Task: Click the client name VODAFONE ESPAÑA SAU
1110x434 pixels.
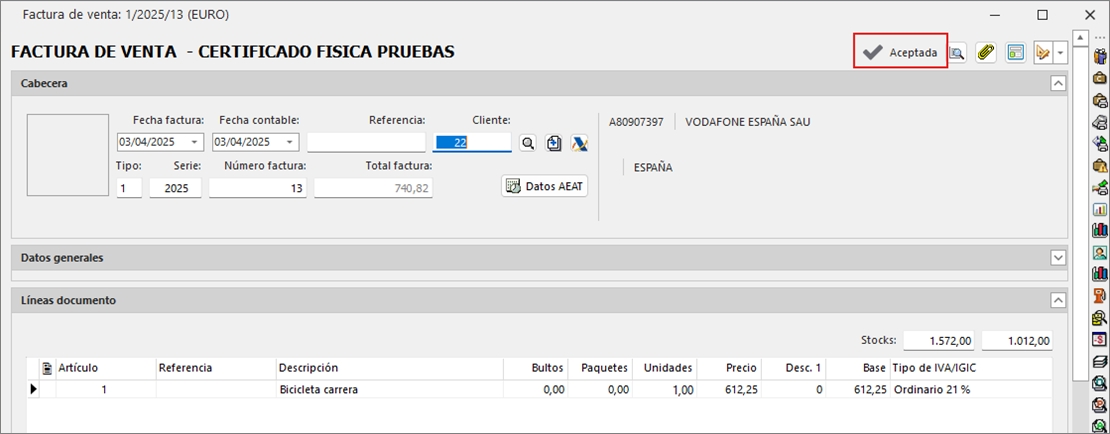Action: coord(748,122)
